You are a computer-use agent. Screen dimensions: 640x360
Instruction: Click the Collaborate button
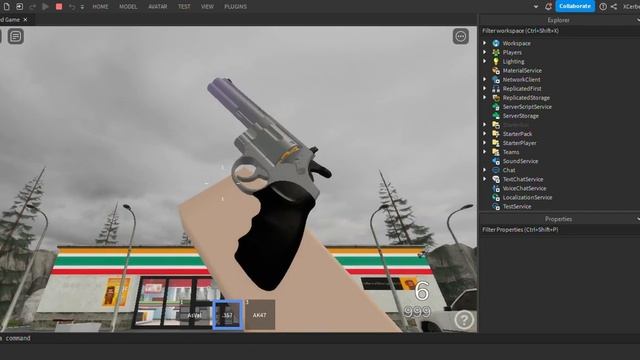575,6
